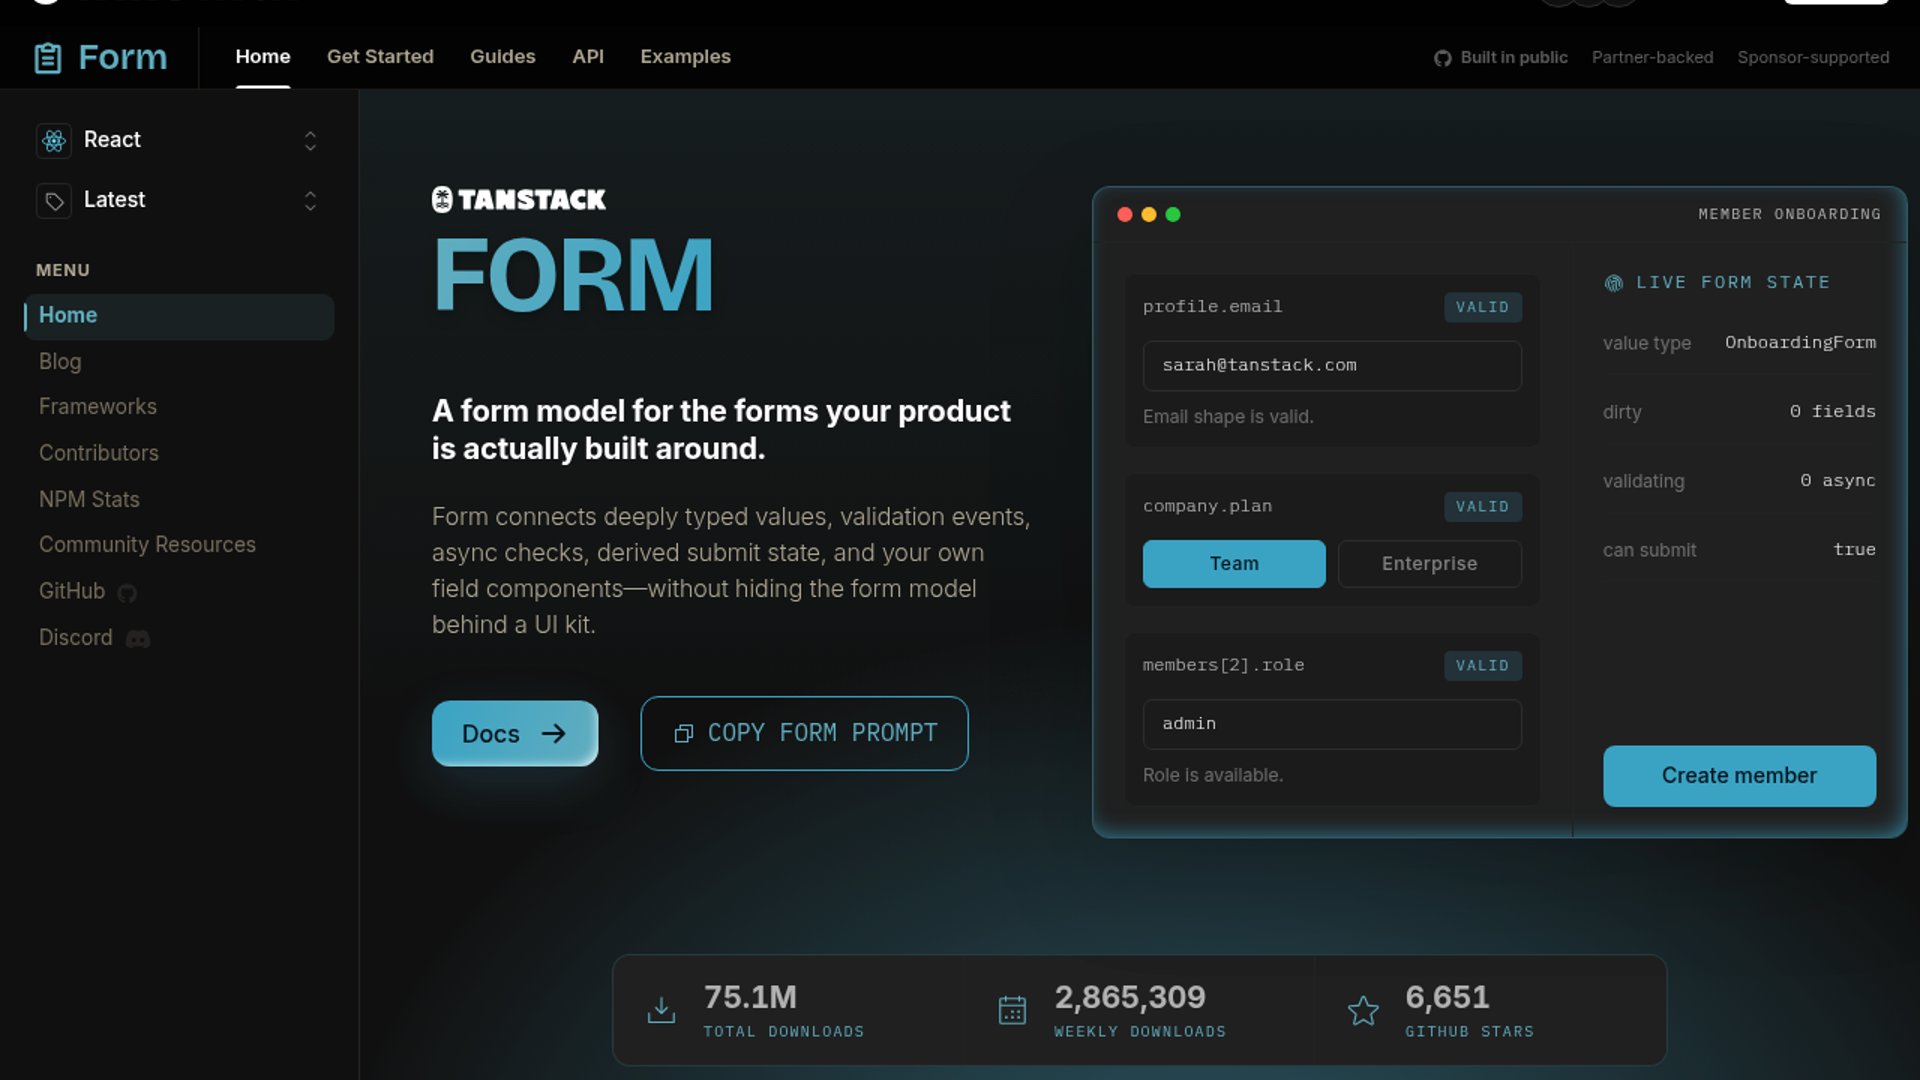1920x1080 pixels.
Task: Click the GitHub icon beside Built in public
Action: 1442,58
